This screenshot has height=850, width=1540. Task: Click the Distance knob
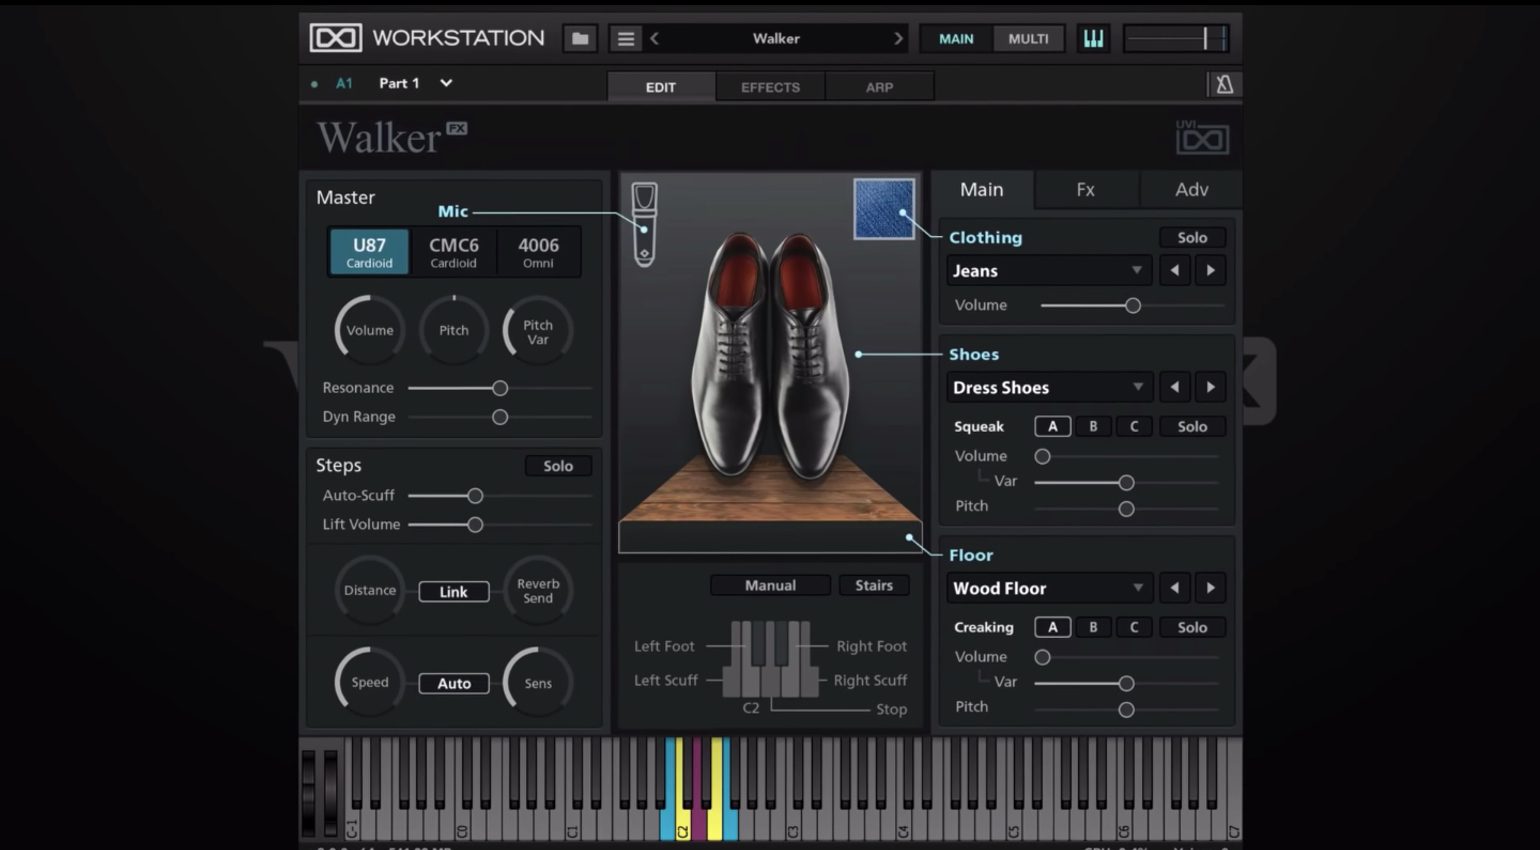(370, 590)
